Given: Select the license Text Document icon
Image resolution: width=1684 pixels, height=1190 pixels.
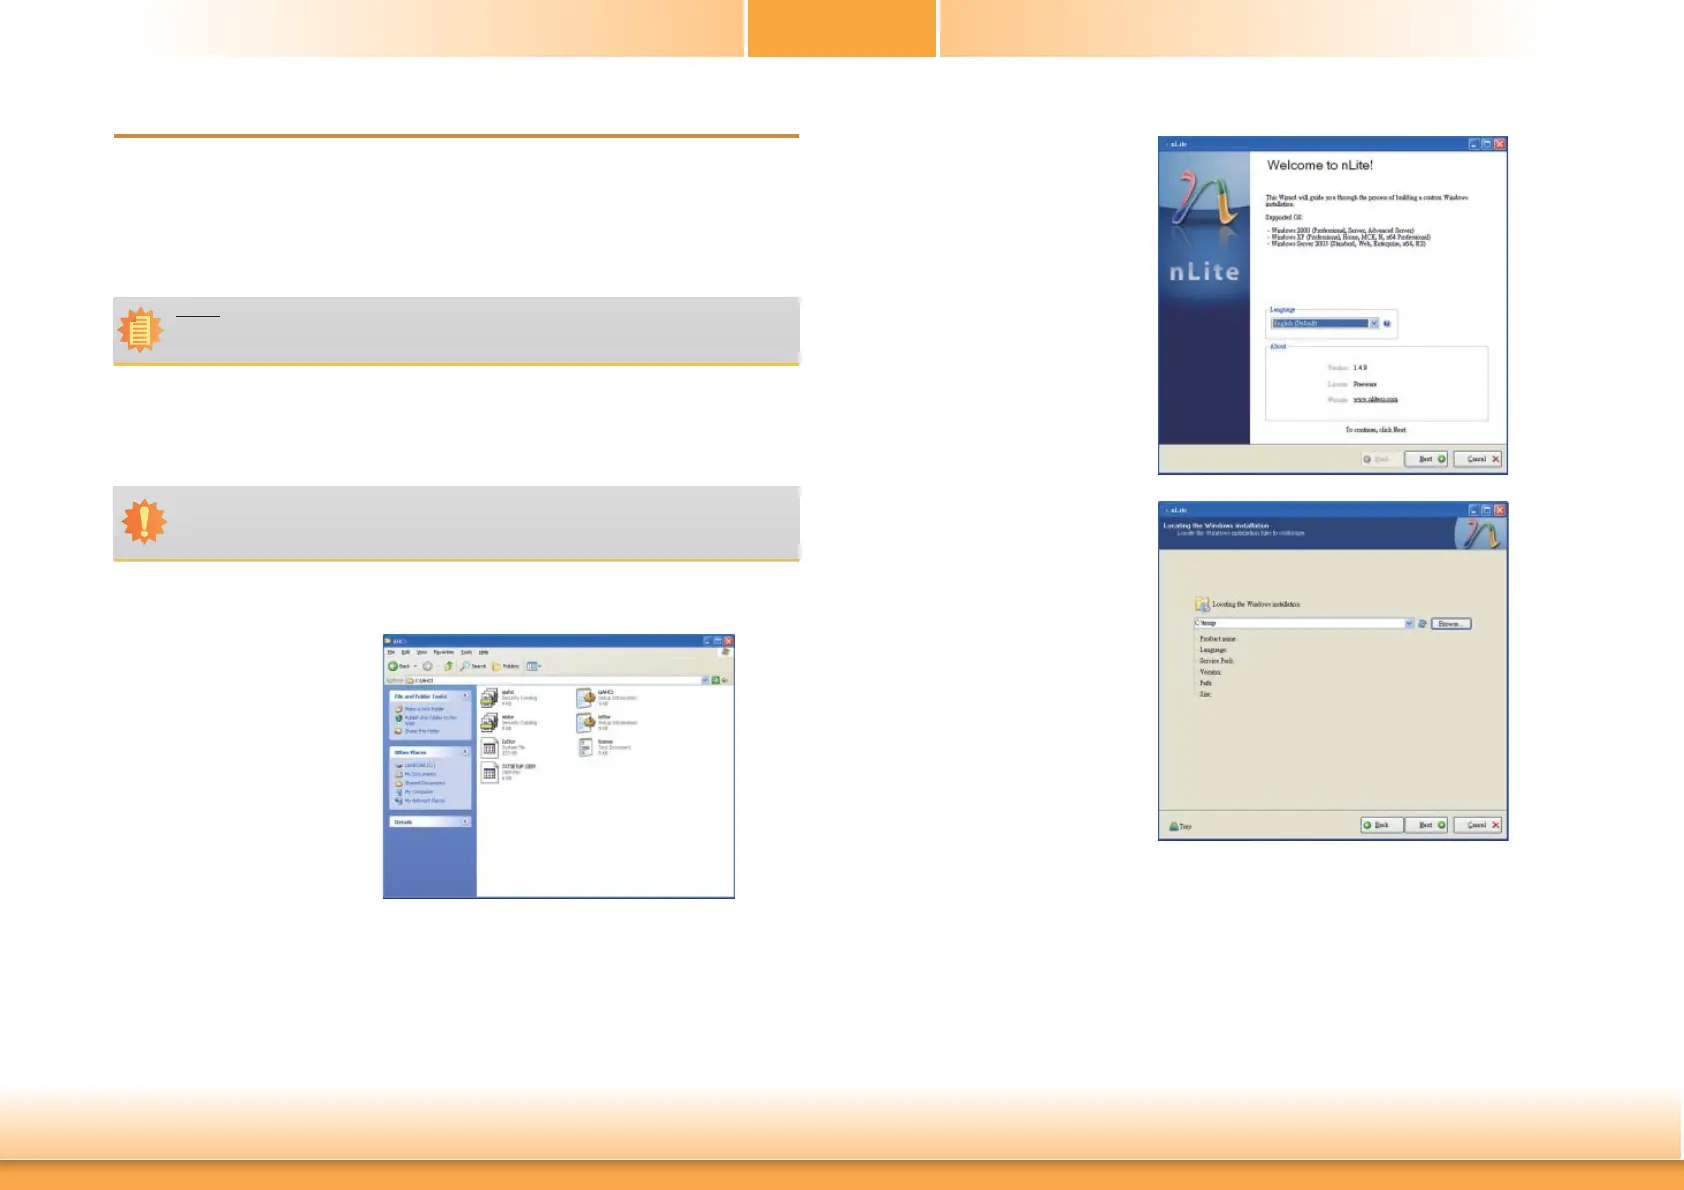Looking at the screenshot, I should [586, 747].
